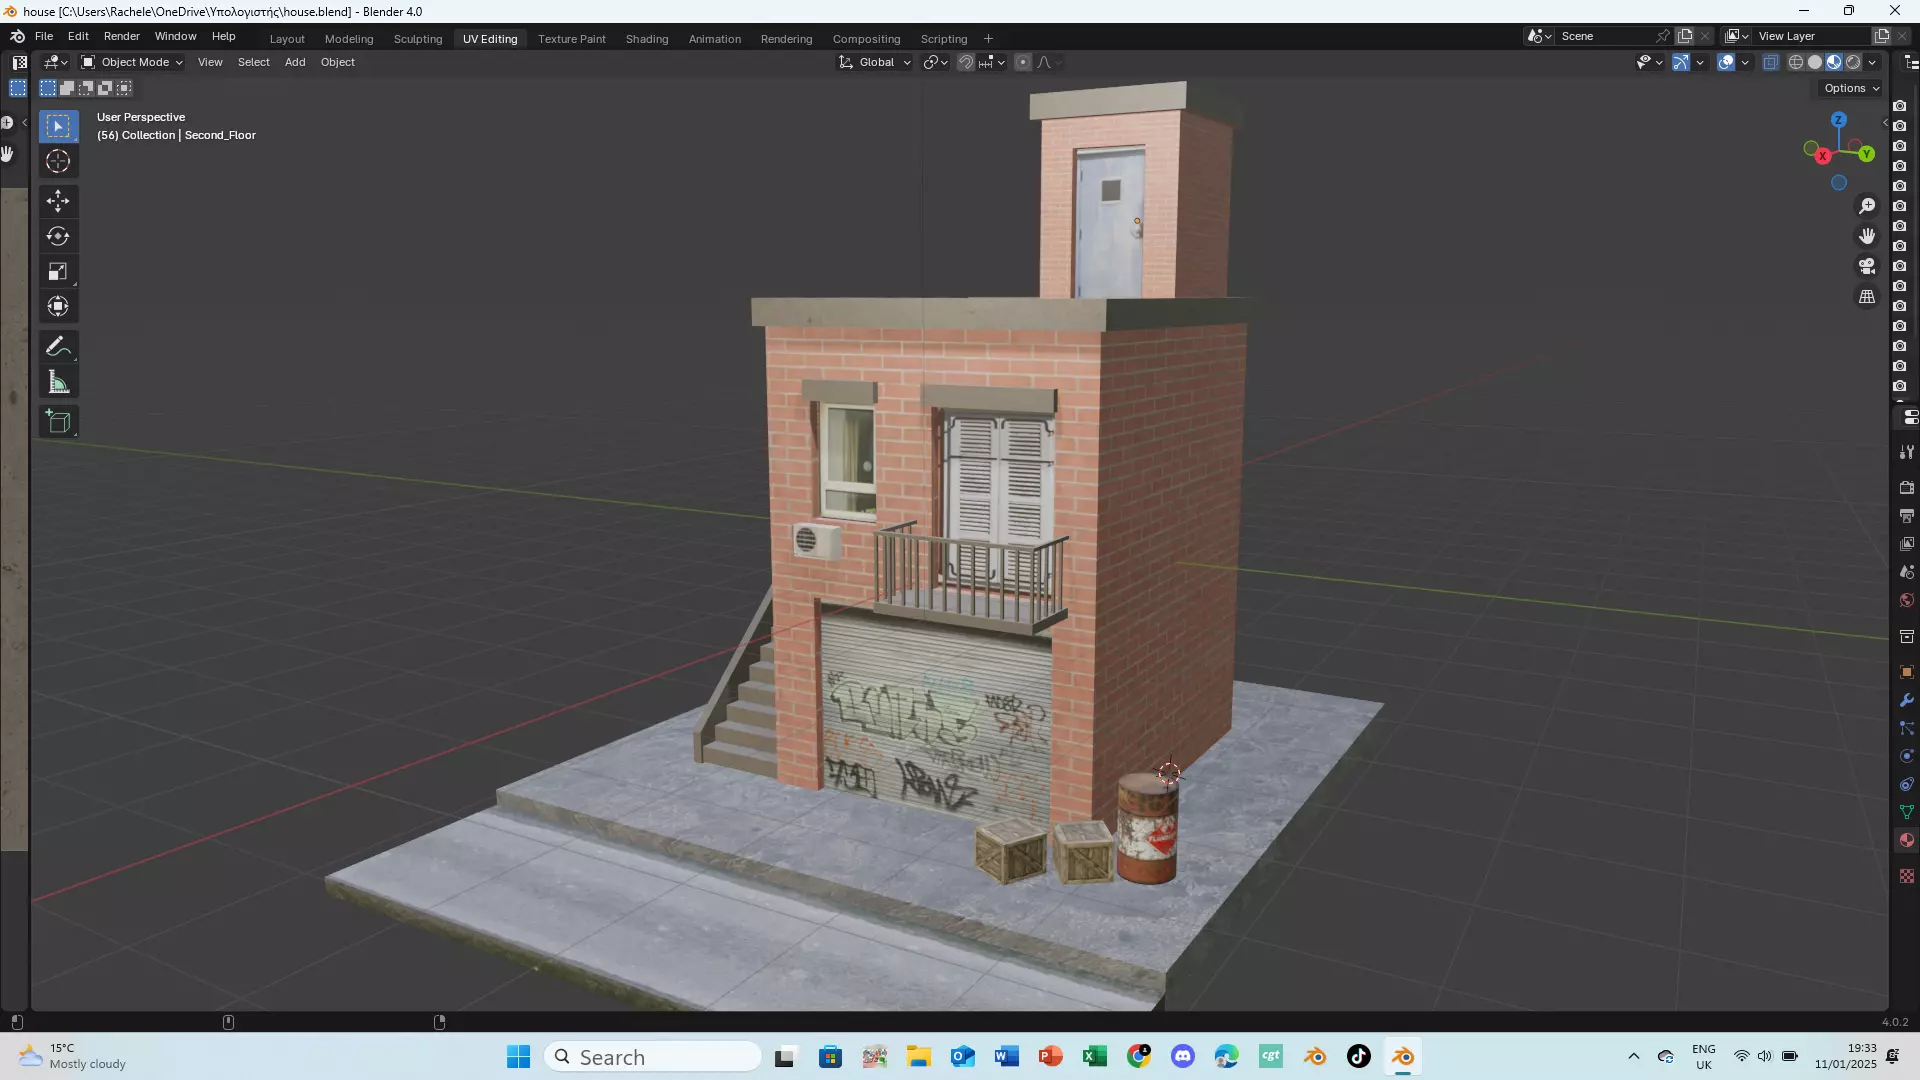Screen dimensions: 1920x1080
Task: Switch to Material Preview shading
Action: coord(1834,62)
